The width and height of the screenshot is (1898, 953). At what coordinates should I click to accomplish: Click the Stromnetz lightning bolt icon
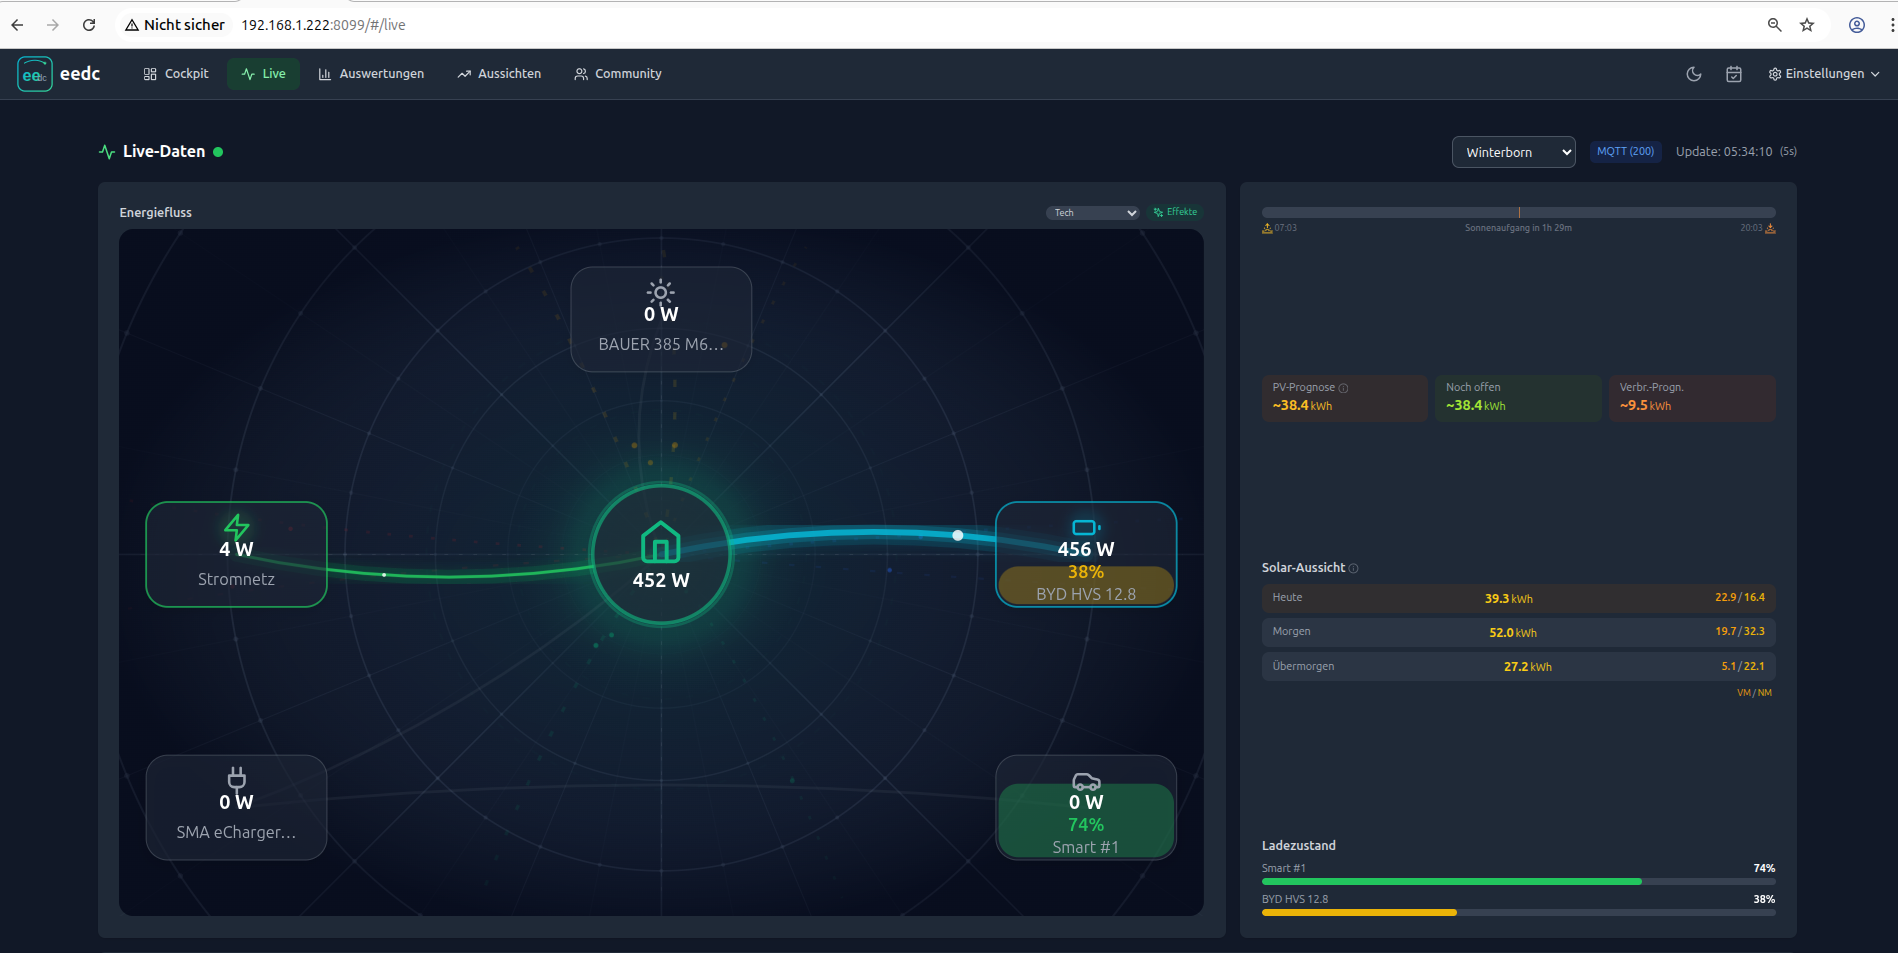click(x=236, y=526)
